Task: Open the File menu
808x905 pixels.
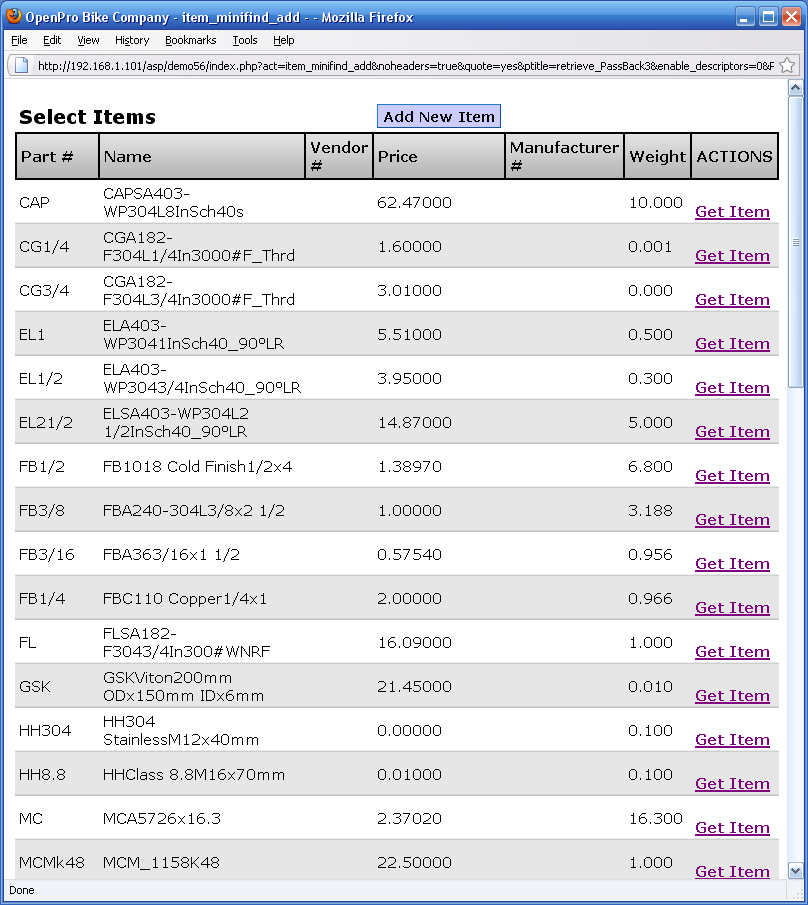Action: click(19, 40)
